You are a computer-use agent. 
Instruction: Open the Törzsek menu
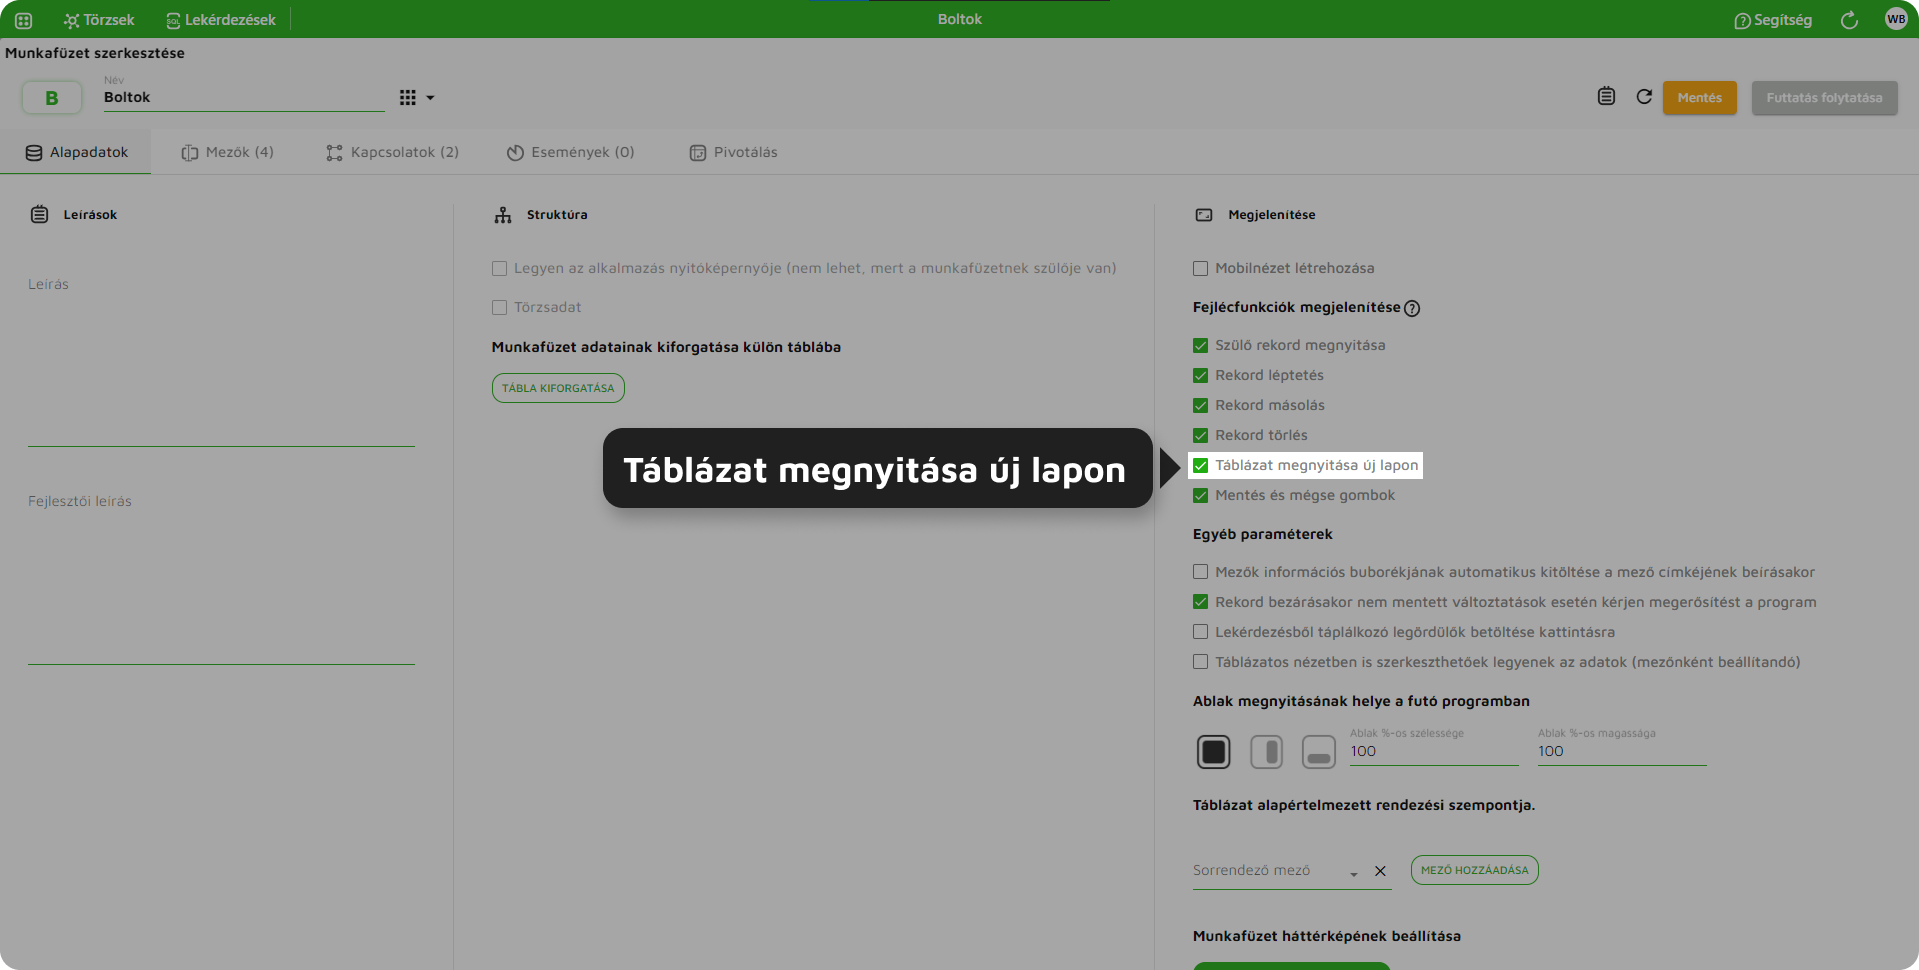[98, 20]
